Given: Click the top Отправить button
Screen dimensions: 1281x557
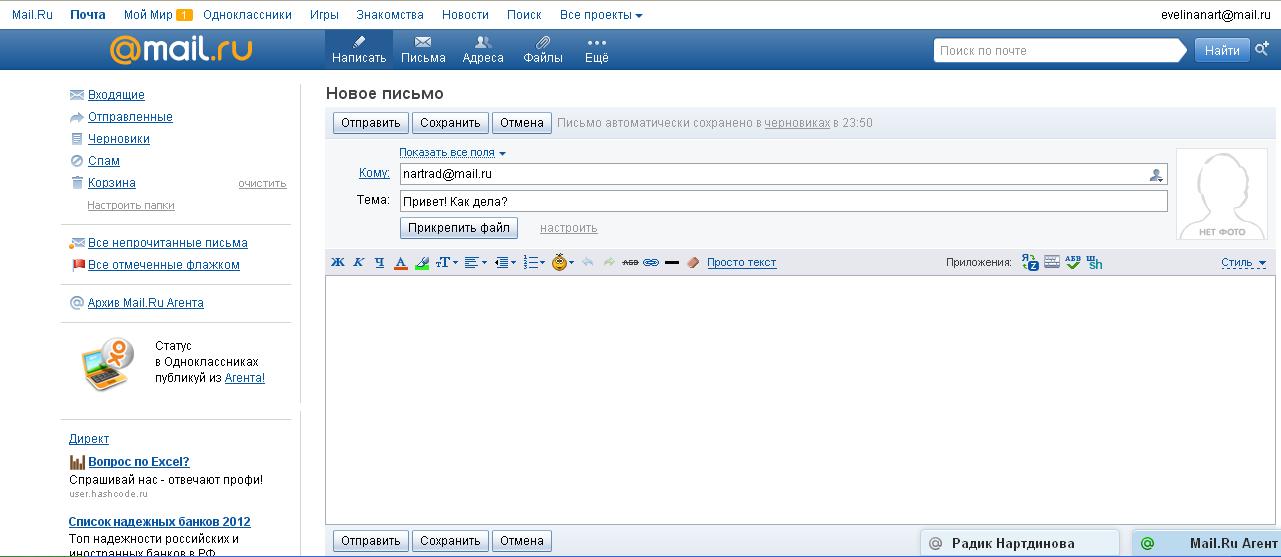Looking at the screenshot, I should coord(371,123).
